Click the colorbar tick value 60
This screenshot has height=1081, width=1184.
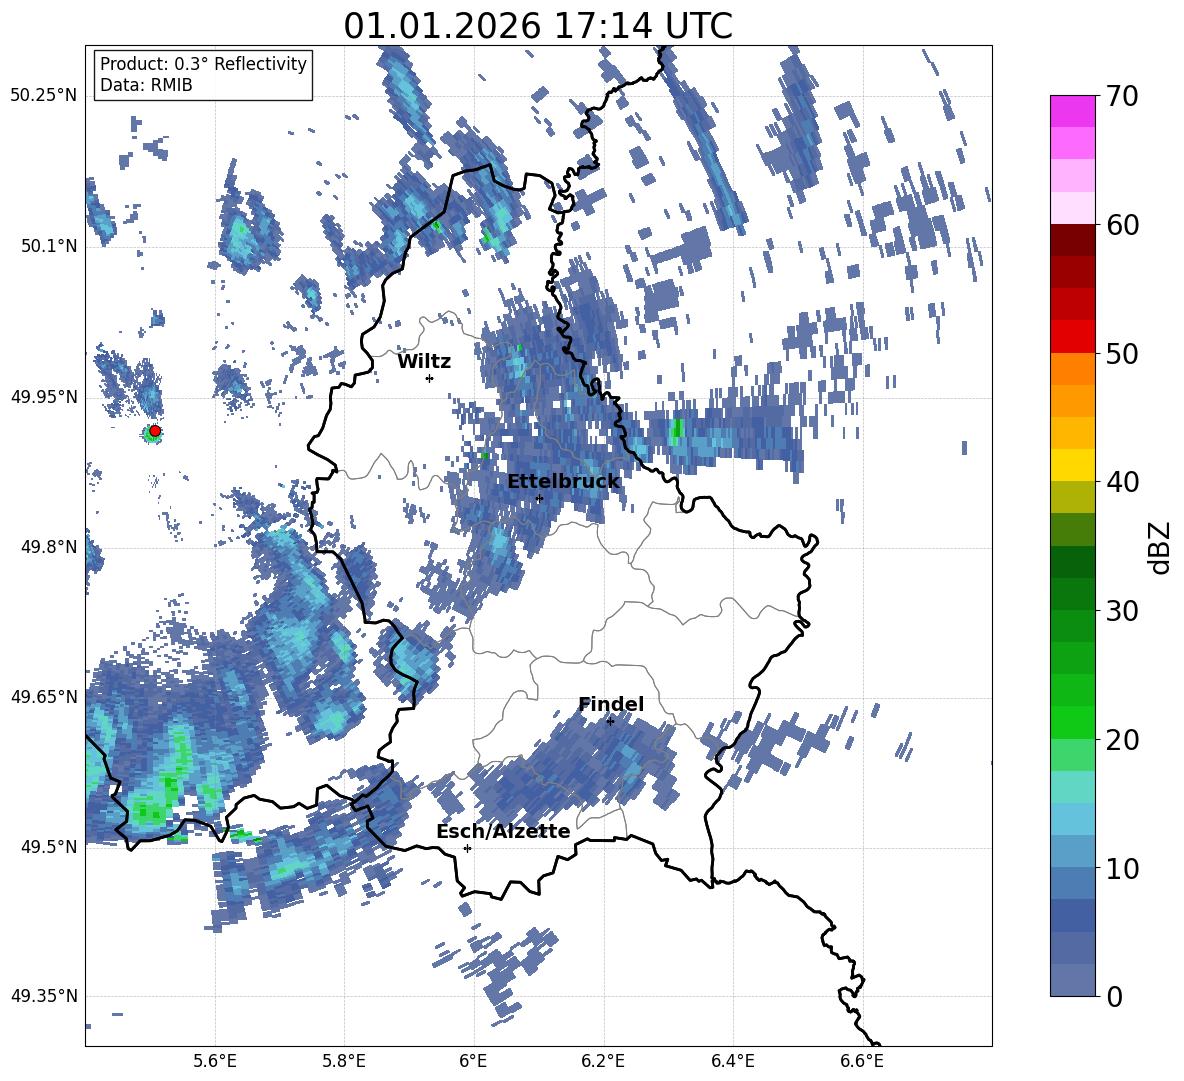[1122, 225]
